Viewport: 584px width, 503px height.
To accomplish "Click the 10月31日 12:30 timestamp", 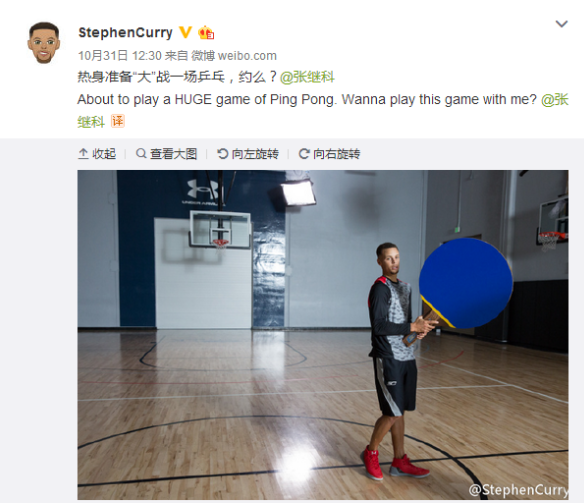I will point(120,56).
